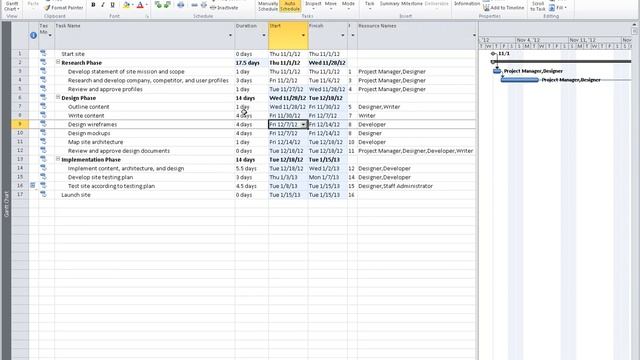Open Finish column filter arrow
Image resolution: width=640 pixels, height=360 pixels.
click(x=343, y=36)
